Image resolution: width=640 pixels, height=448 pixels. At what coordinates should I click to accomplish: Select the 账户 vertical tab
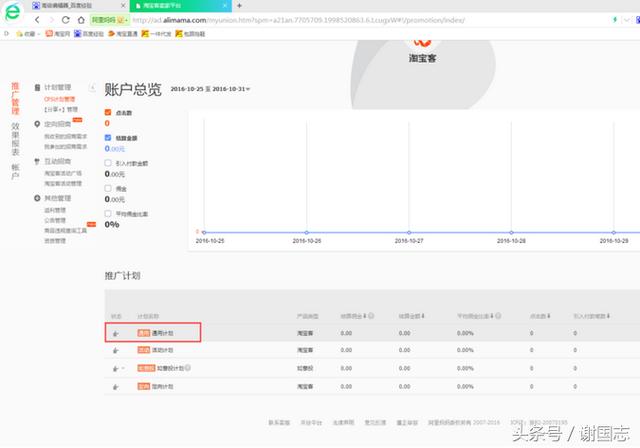coord(15,171)
